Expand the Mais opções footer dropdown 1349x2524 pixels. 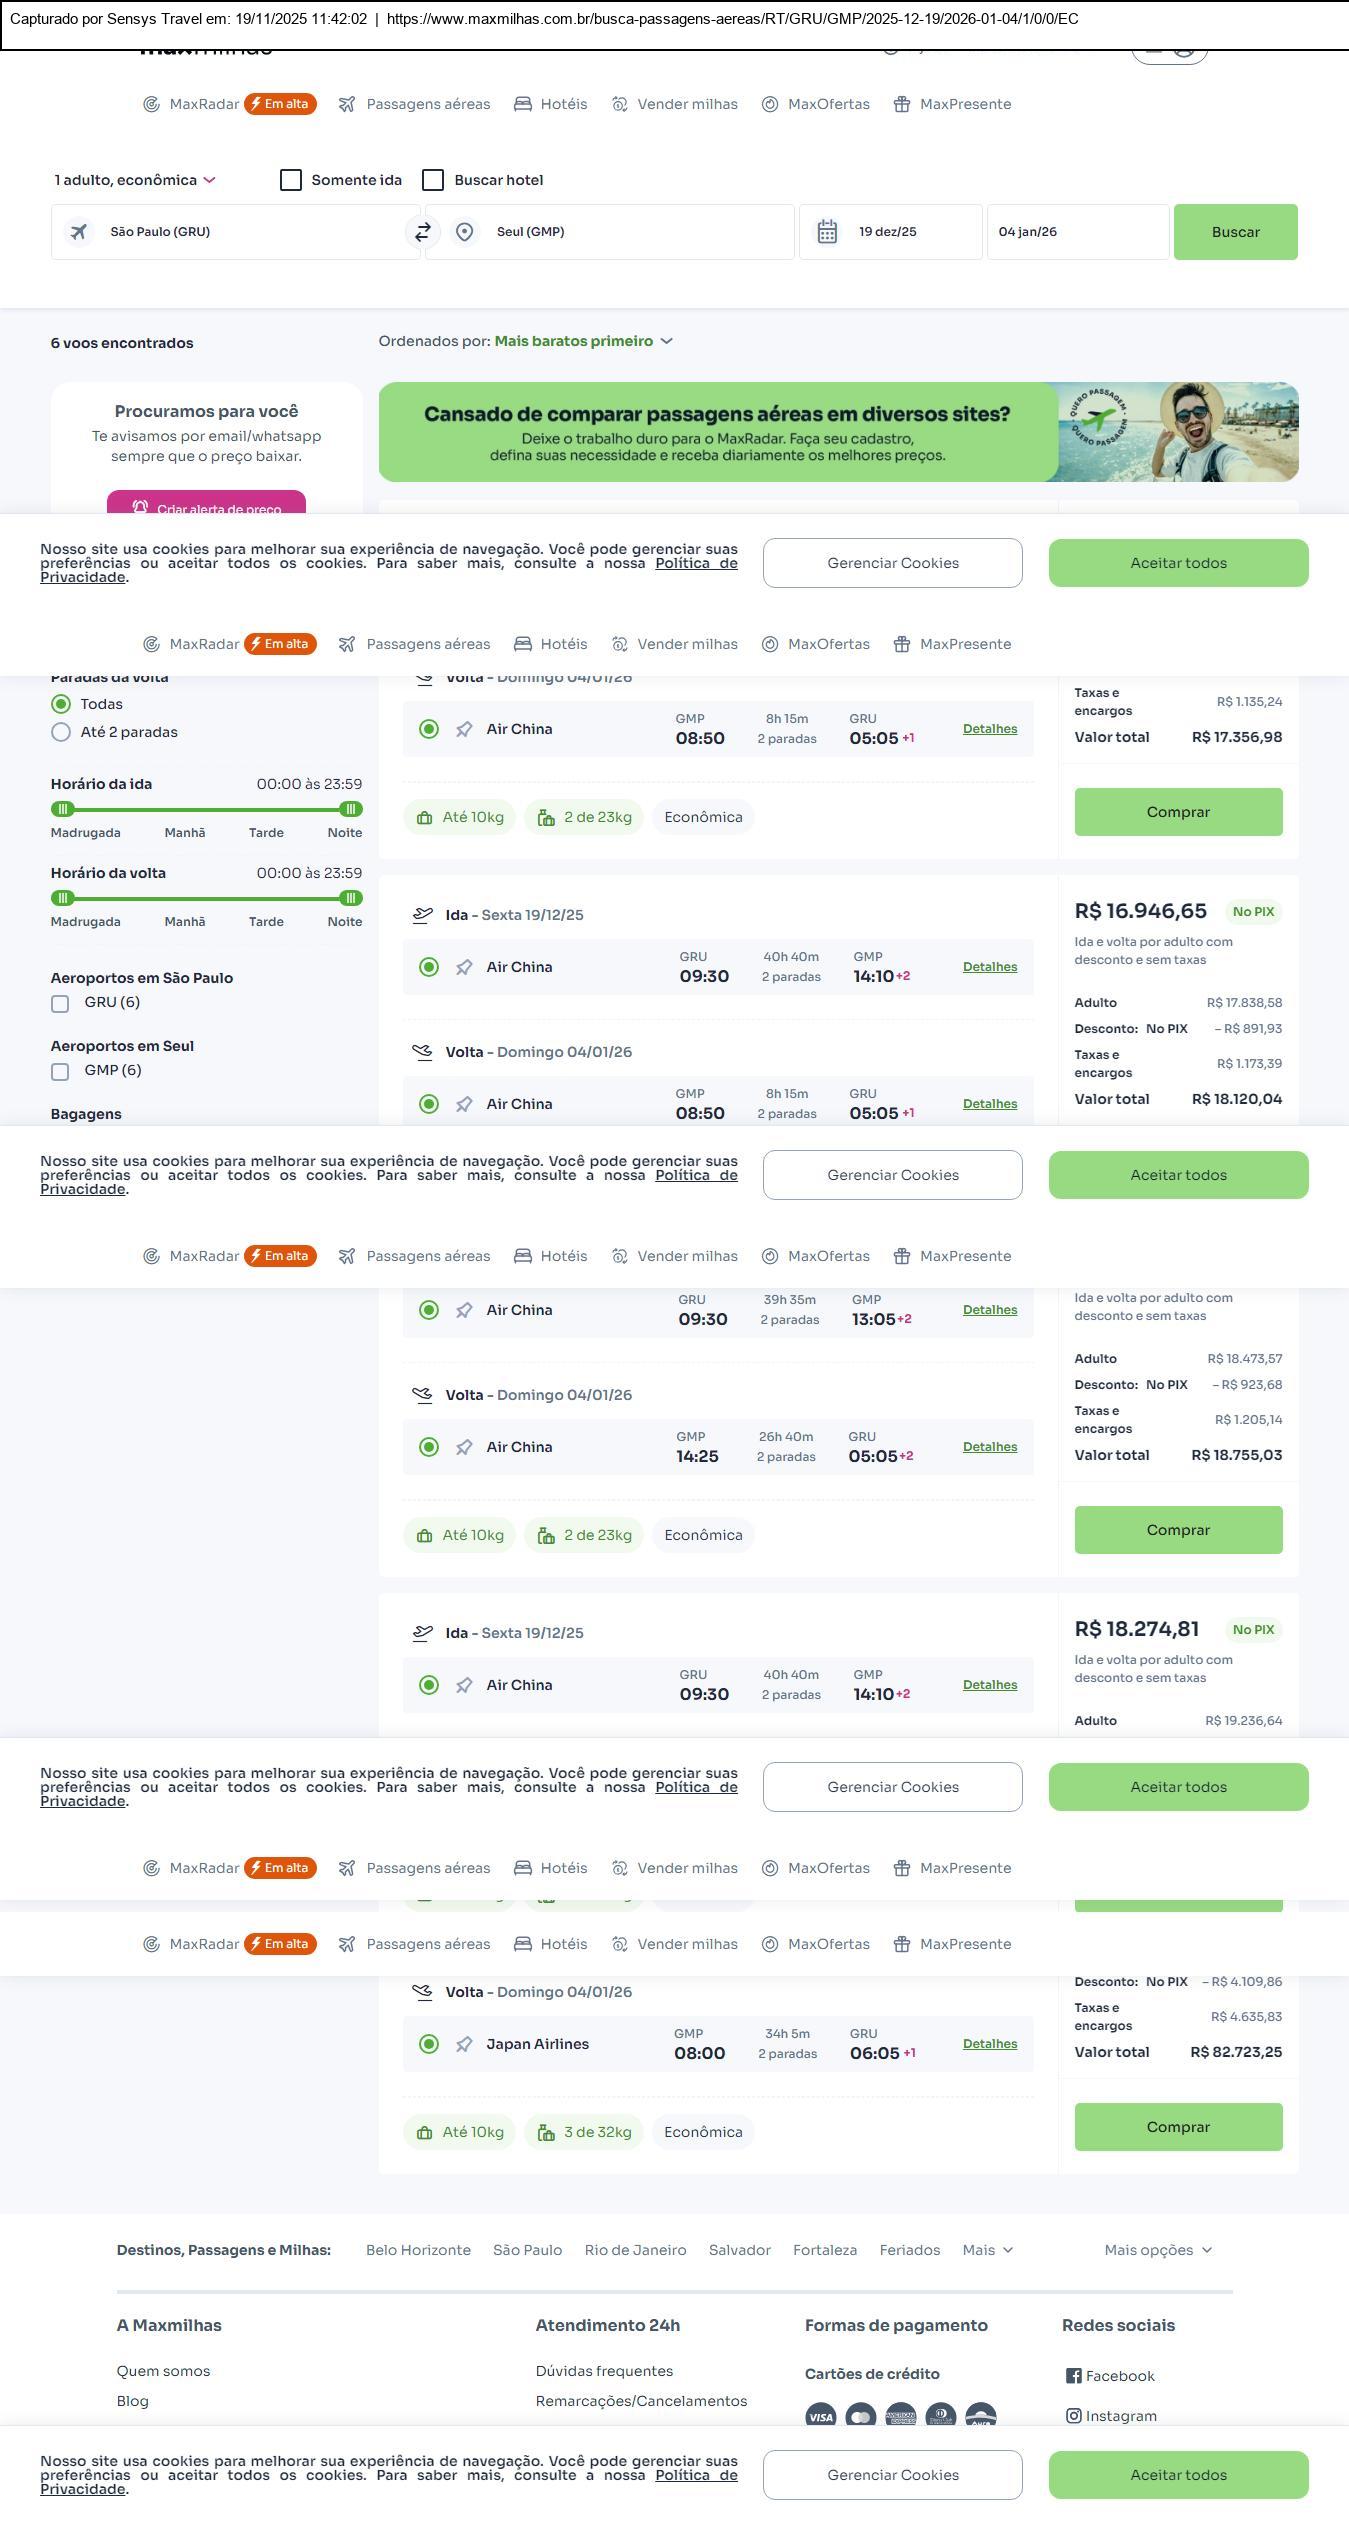point(1157,2249)
